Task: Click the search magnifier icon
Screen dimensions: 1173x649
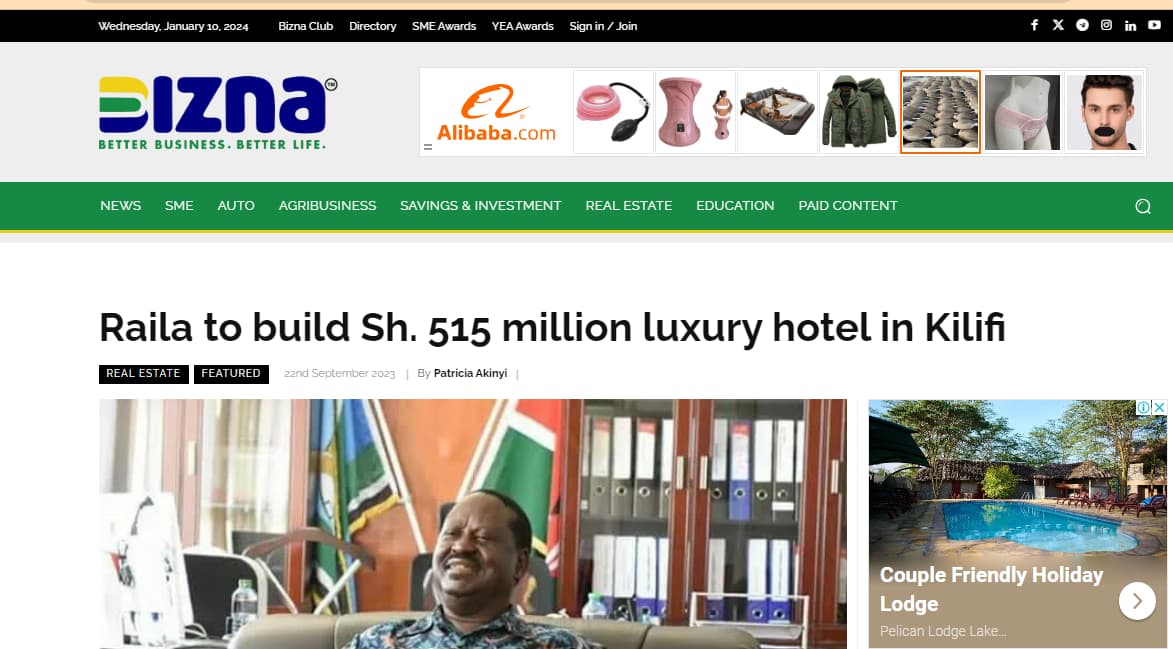Action: coord(1142,206)
